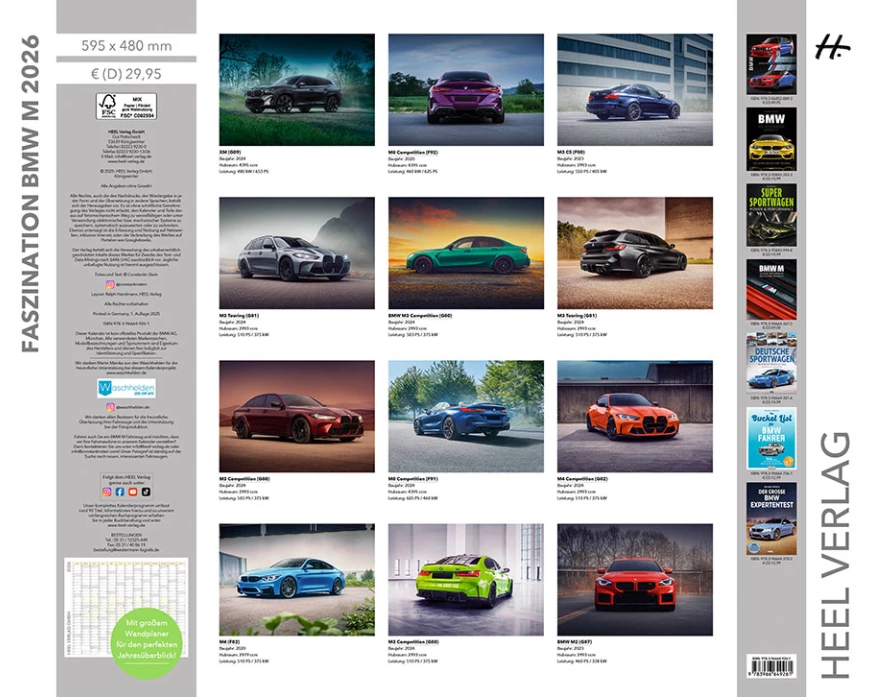The height and width of the screenshot is (697, 872).
Task: Select the orange M4 Competition (G82) image
Action: coord(635,416)
